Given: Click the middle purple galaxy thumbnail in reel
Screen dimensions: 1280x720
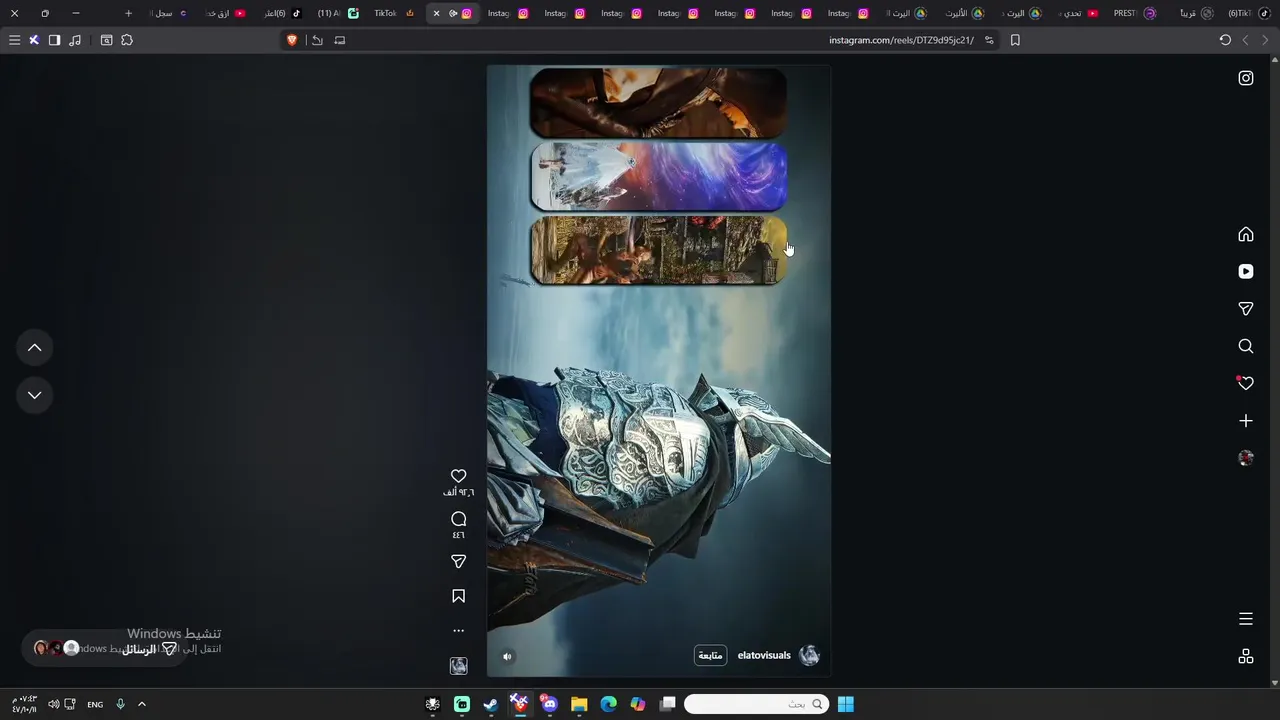Looking at the screenshot, I should (658, 176).
